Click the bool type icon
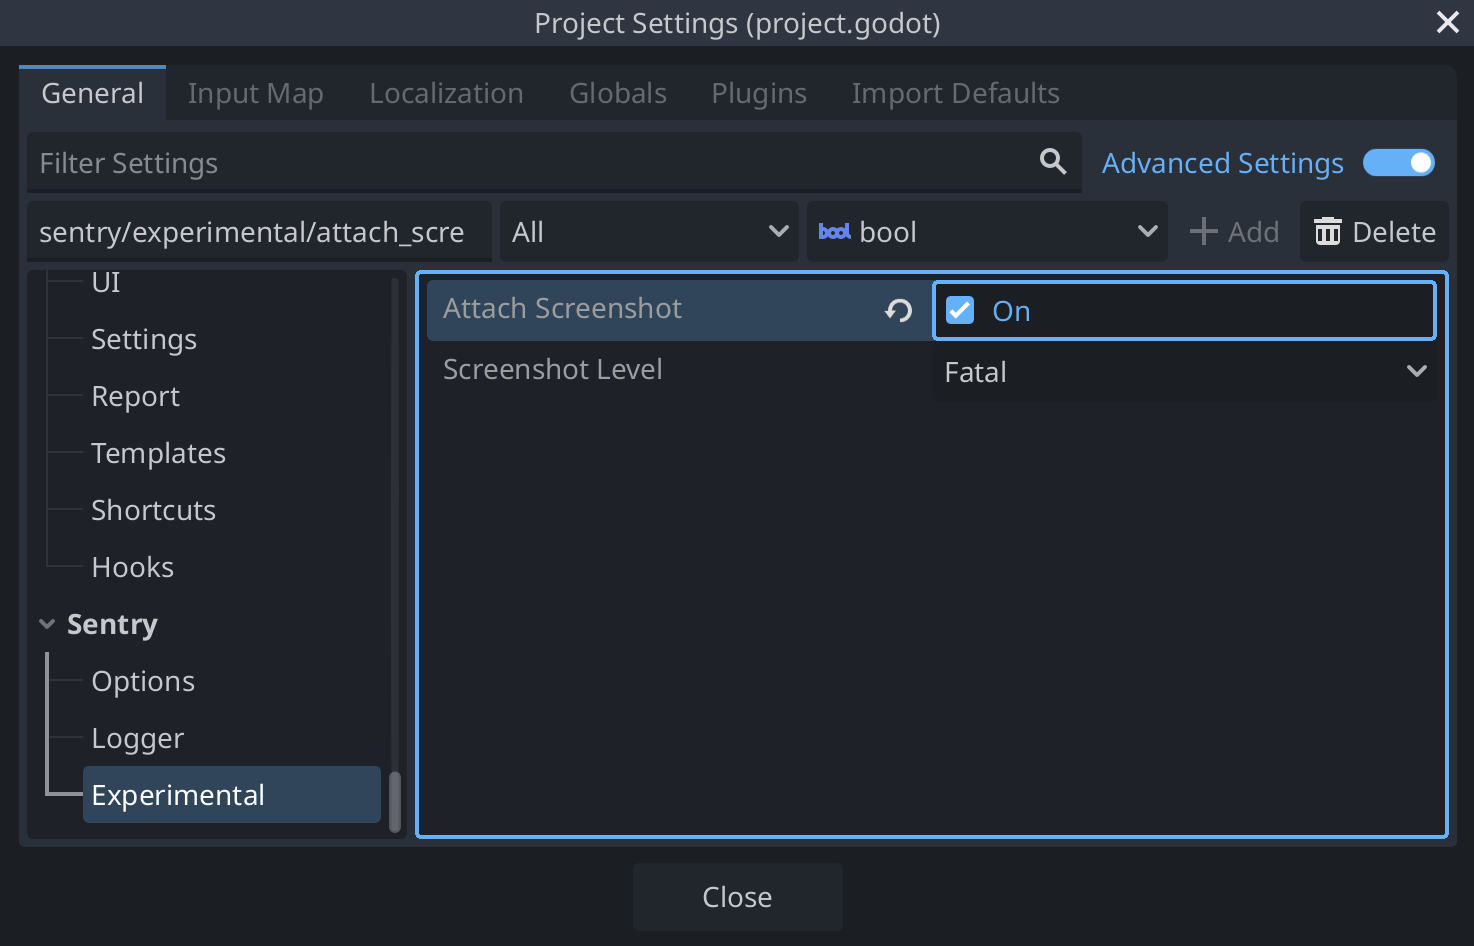The image size is (1474, 946). pos(836,231)
